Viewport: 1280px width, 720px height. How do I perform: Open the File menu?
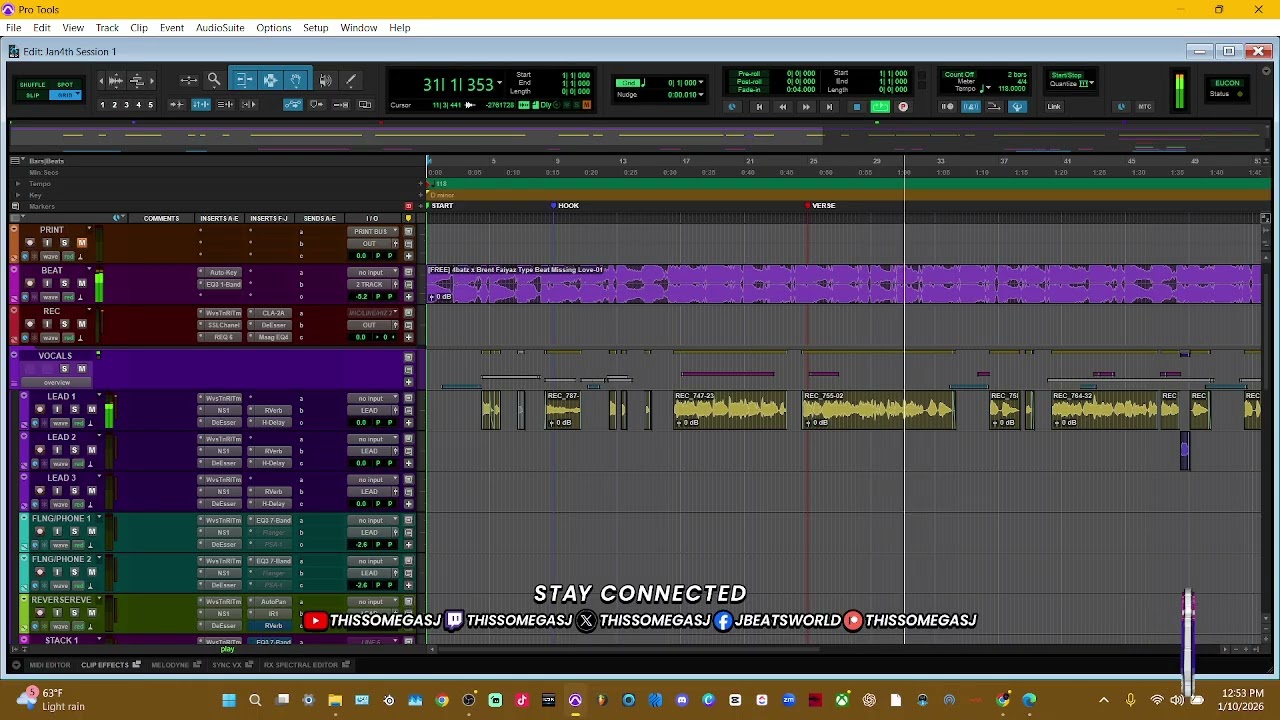coord(14,28)
